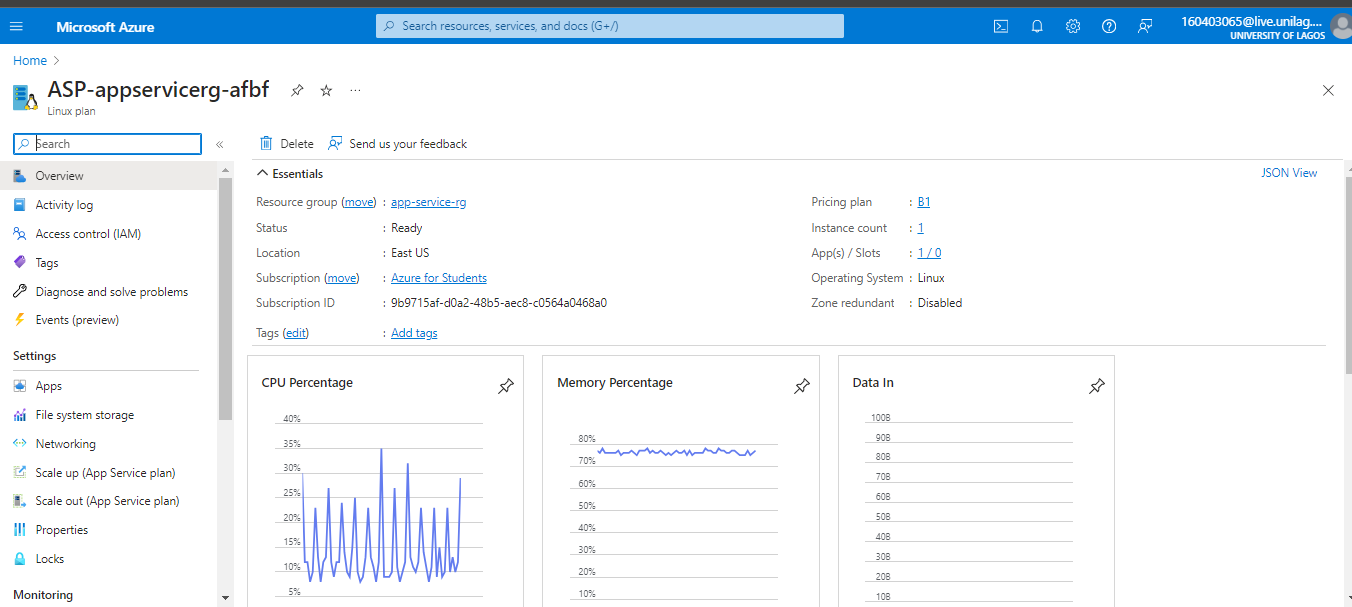Image resolution: width=1352 pixels, height=607 pixels.
Task: Pin the Memory Percentage chart
Action: (x=802, y=386)
